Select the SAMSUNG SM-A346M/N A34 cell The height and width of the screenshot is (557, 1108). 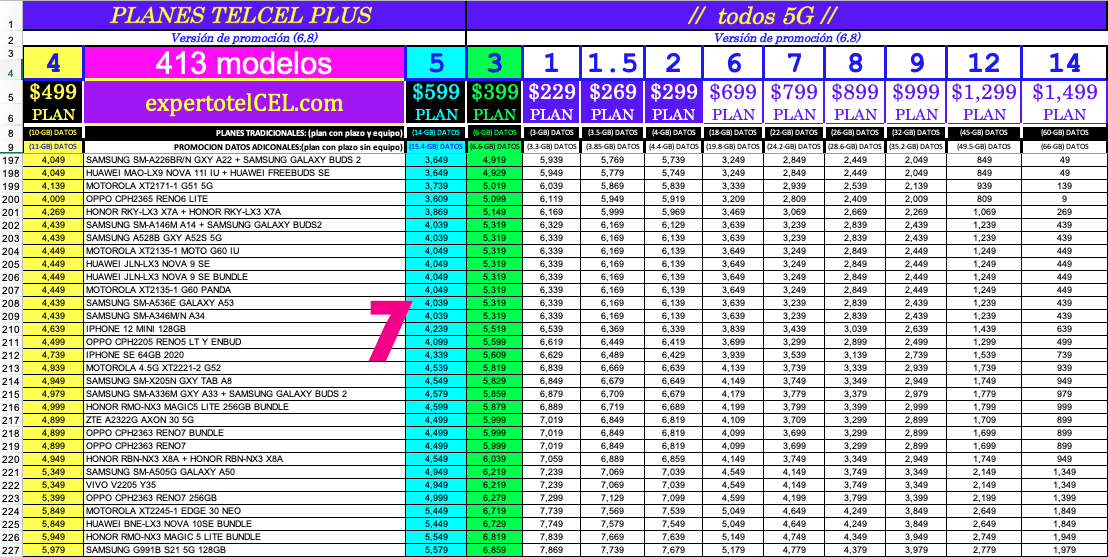244,316
